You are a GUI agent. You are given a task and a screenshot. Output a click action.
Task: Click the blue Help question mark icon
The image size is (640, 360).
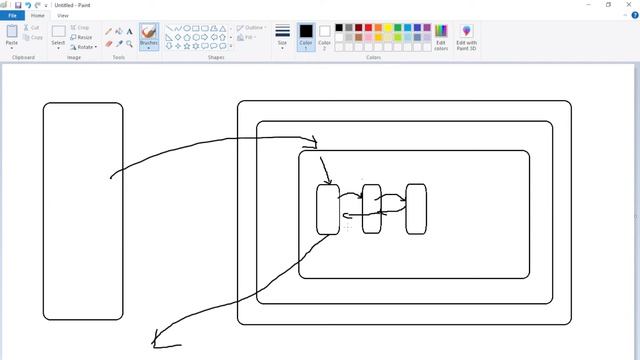point(635,15)
